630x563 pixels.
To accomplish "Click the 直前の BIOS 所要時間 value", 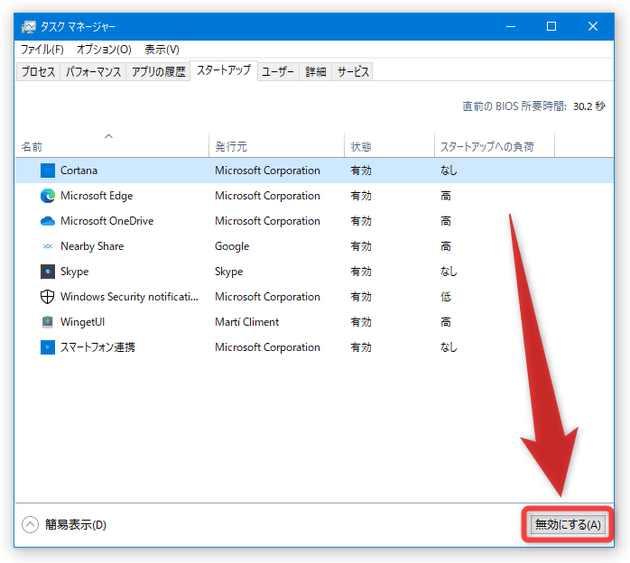I will [x=589, y=106].
